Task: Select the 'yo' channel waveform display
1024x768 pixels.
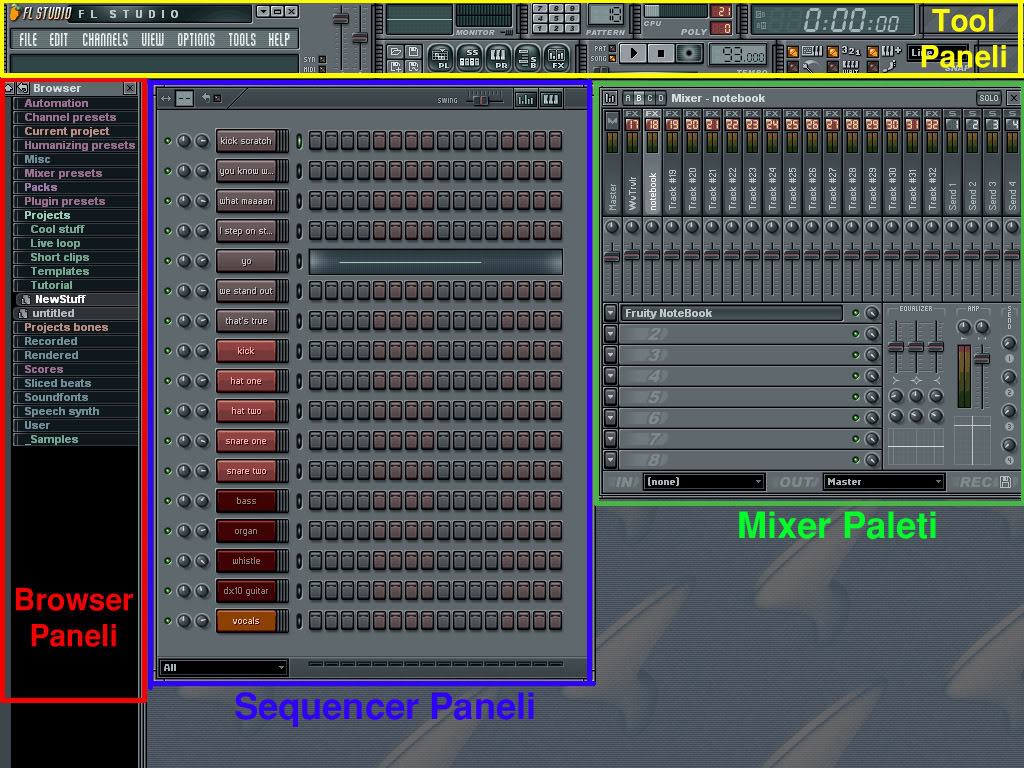Action: pyautogui.click(x=436, y=261)
